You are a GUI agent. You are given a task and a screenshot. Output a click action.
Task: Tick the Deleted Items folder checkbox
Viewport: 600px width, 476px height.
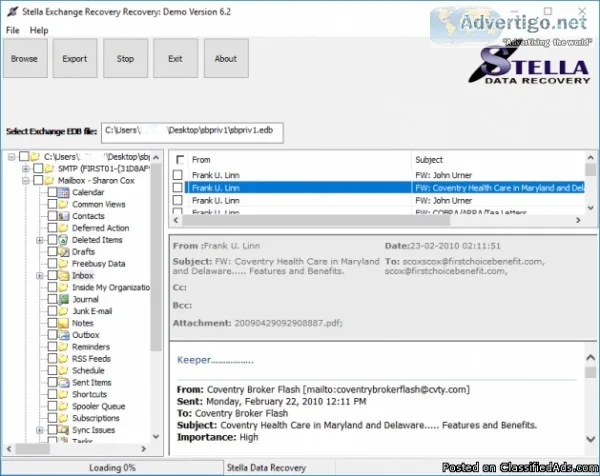click(x=52, y=240)
